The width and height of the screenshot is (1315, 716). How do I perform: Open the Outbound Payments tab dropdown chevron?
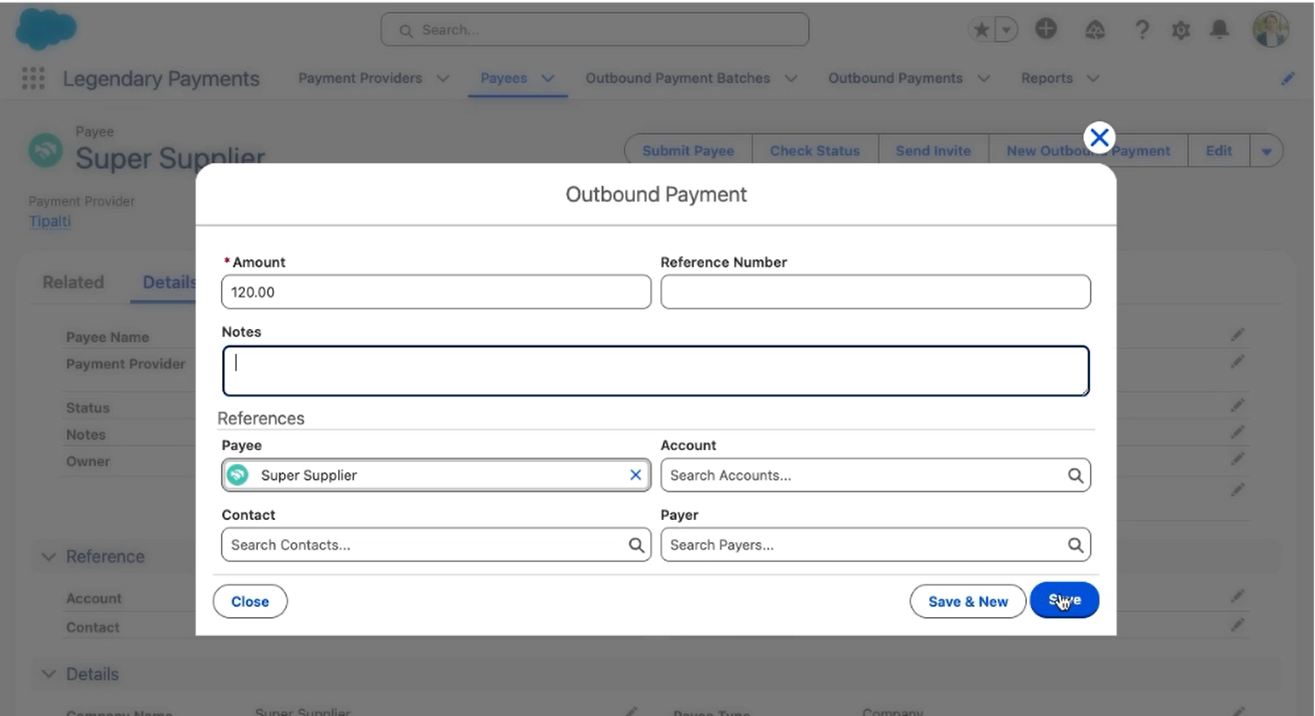tap(983, 78)
